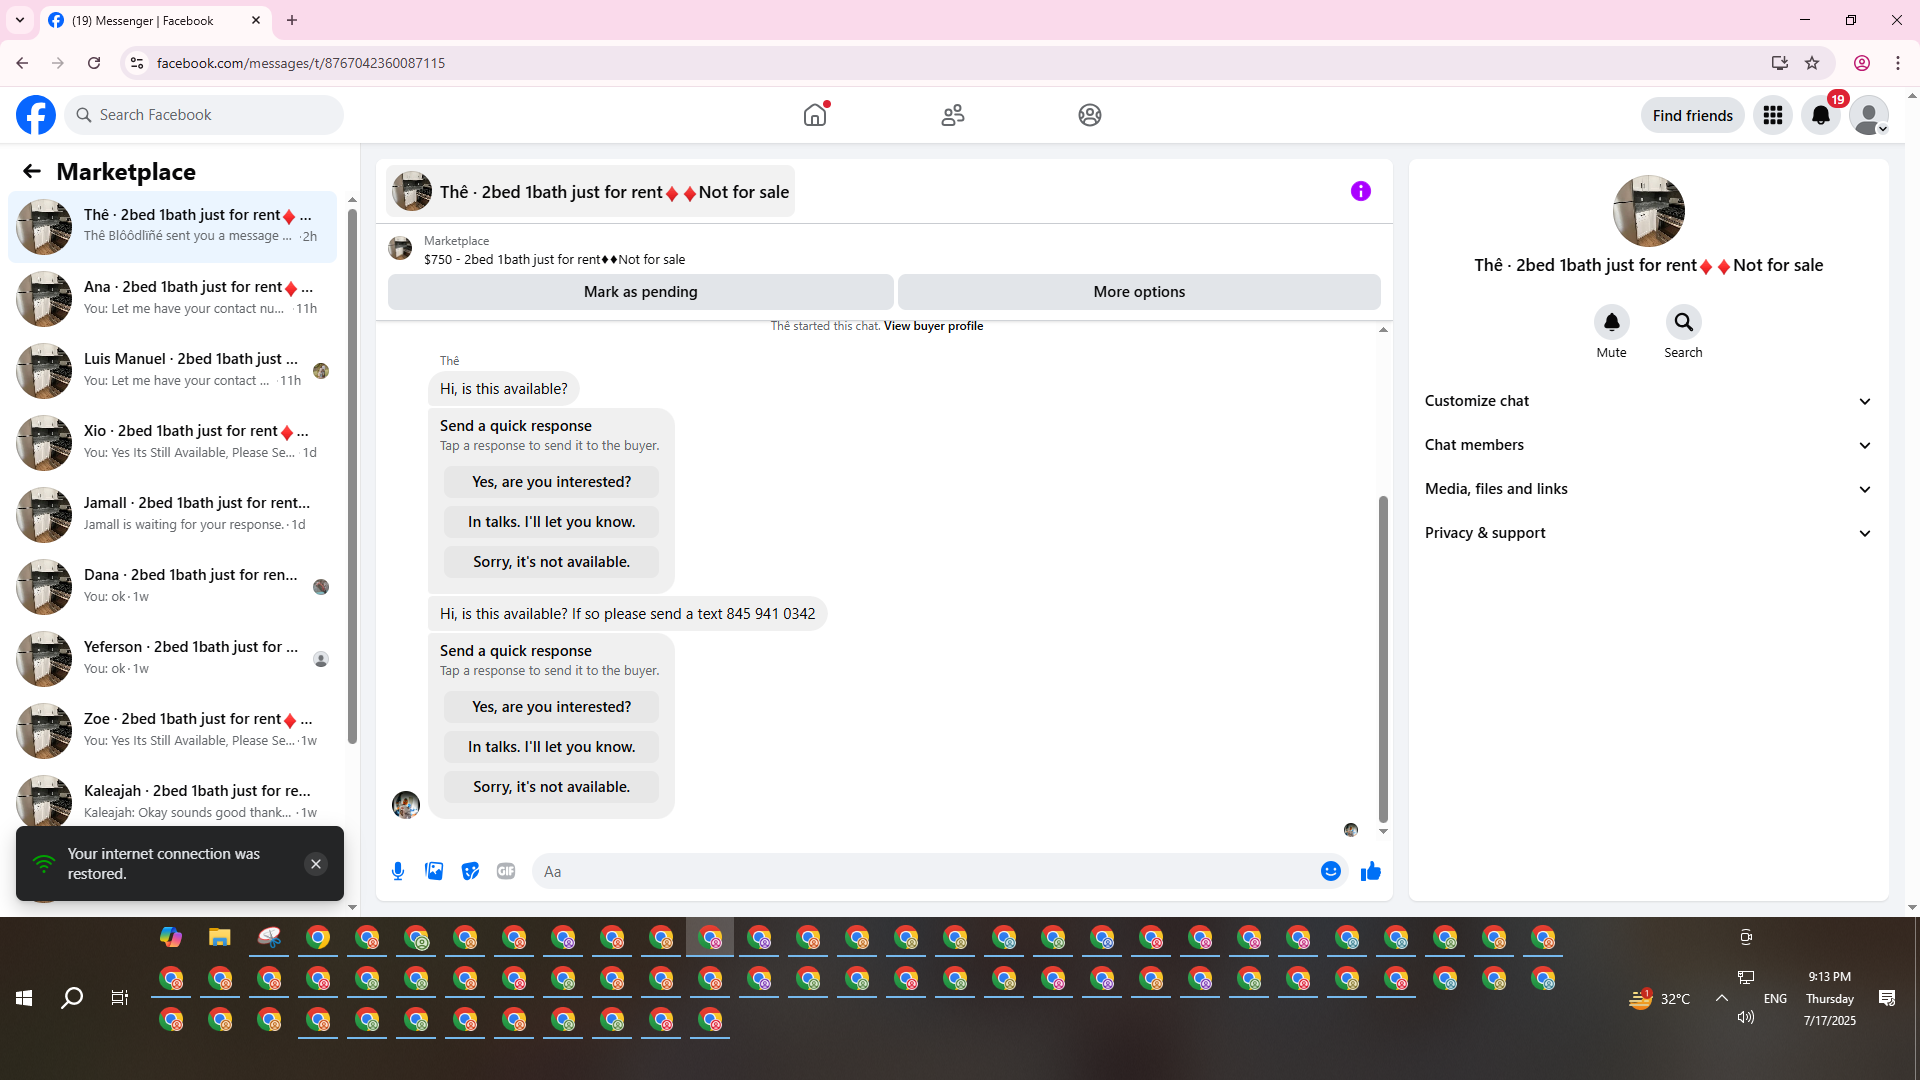Click the purple conversation information icon
Screen dimensions: 1920x1080
click(x=1360, y=191)
